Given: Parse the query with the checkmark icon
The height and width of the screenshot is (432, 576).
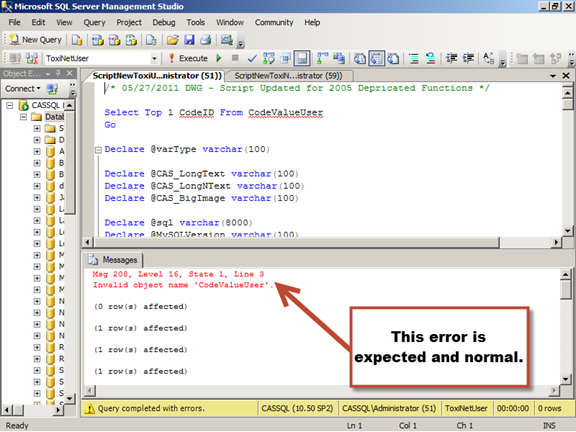Looking at the screenshot, I should pos(252,58).
